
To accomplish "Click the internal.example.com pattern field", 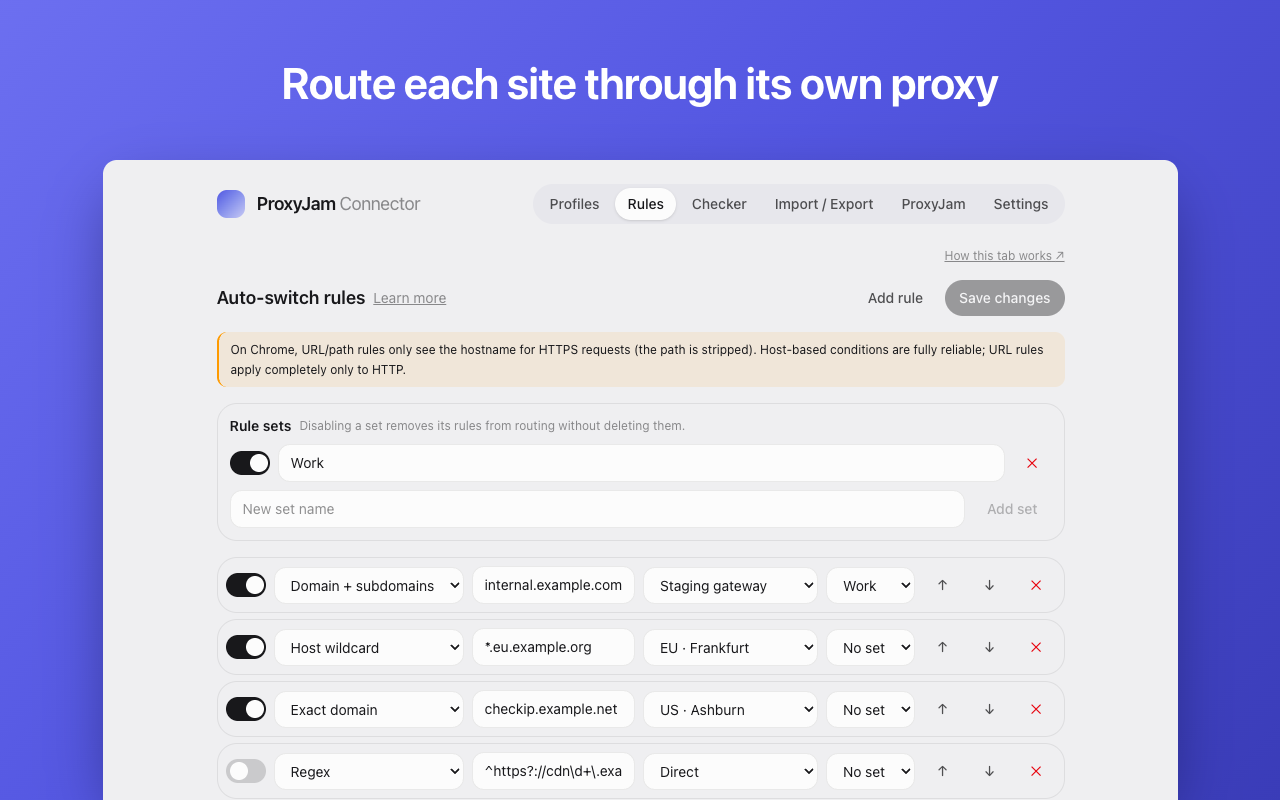I will pyautogui.click(x=553, y=586).
